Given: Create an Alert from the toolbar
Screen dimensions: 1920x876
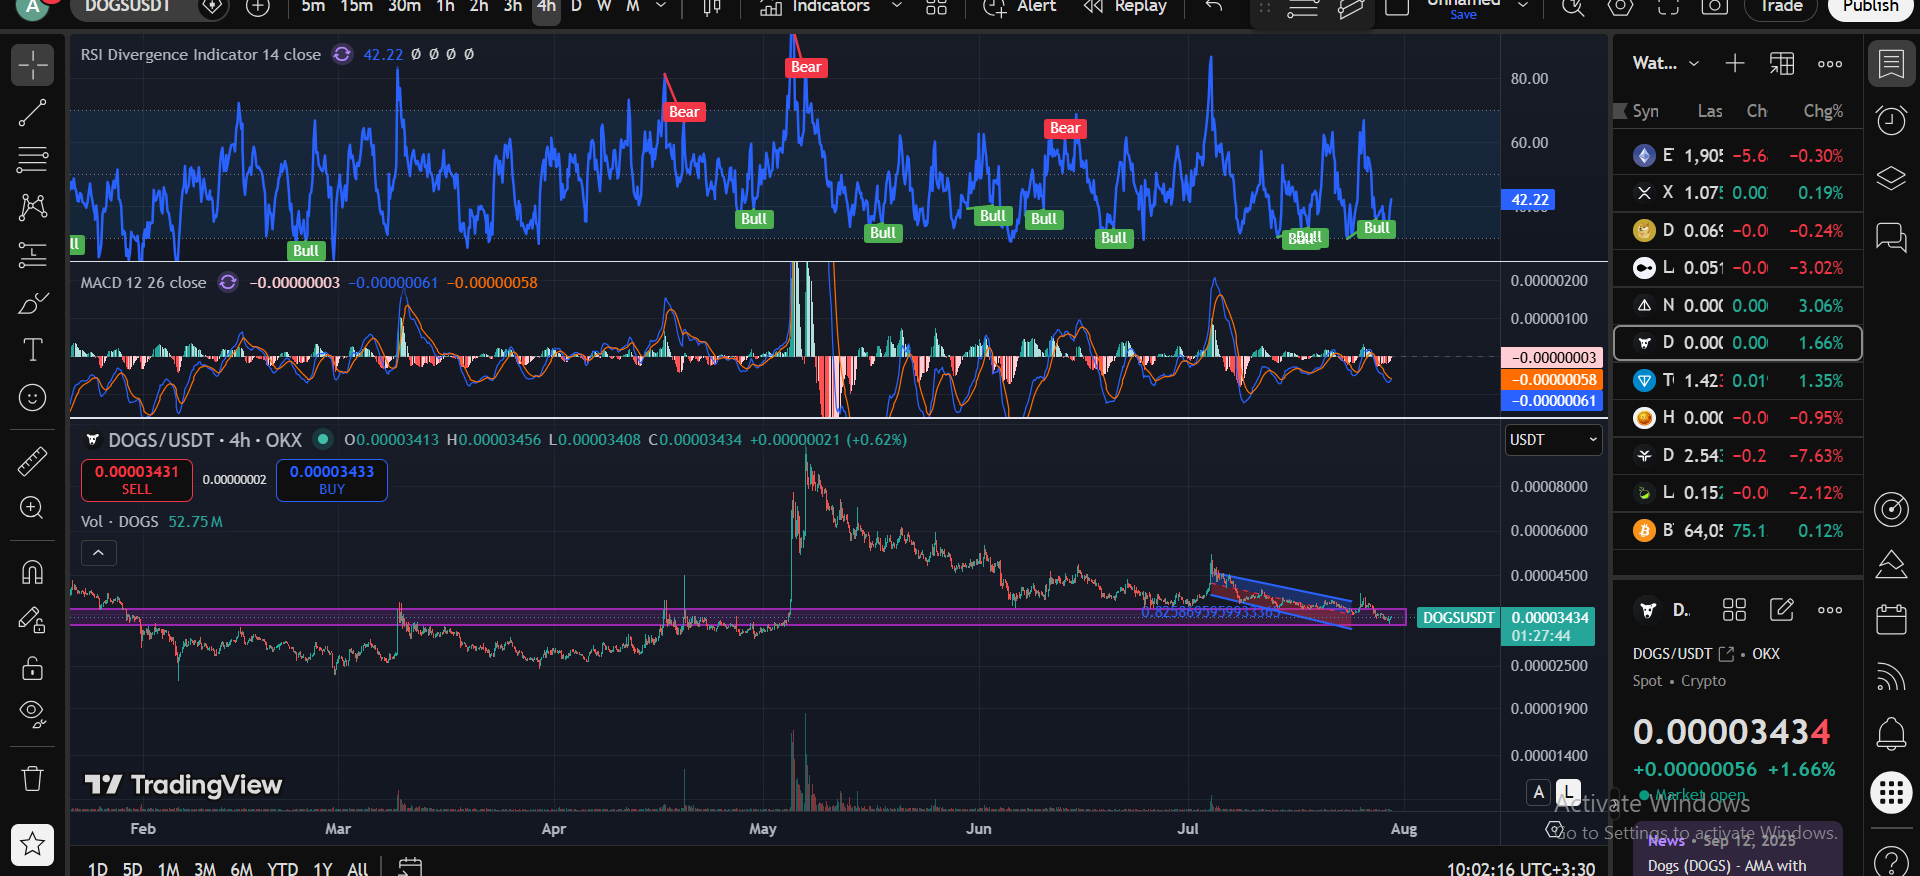Looking at the screenshot, I should pyautogui.click(x=1020, y=6).
